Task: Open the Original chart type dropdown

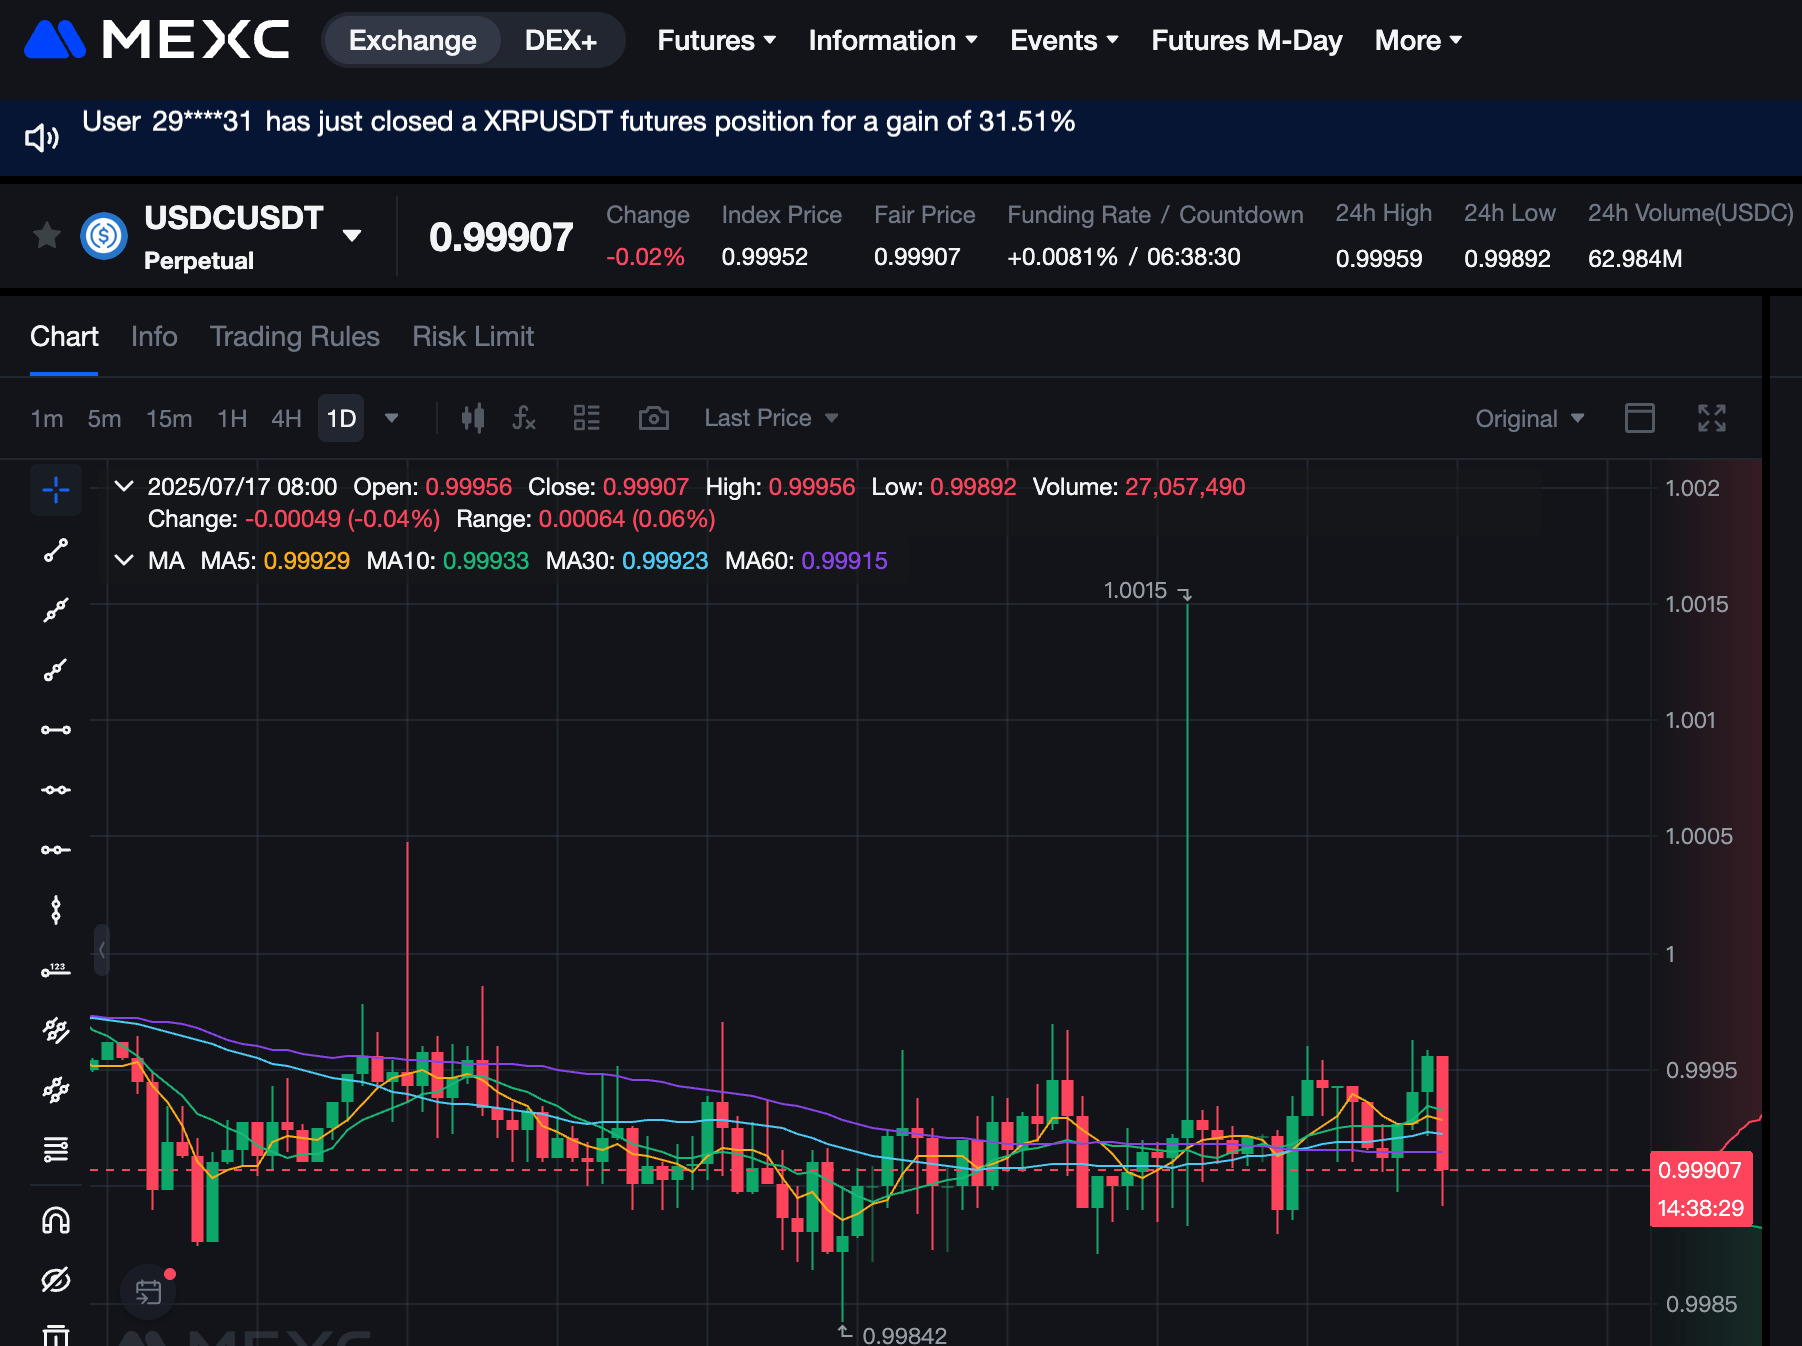Action: tap(1529, 418)
